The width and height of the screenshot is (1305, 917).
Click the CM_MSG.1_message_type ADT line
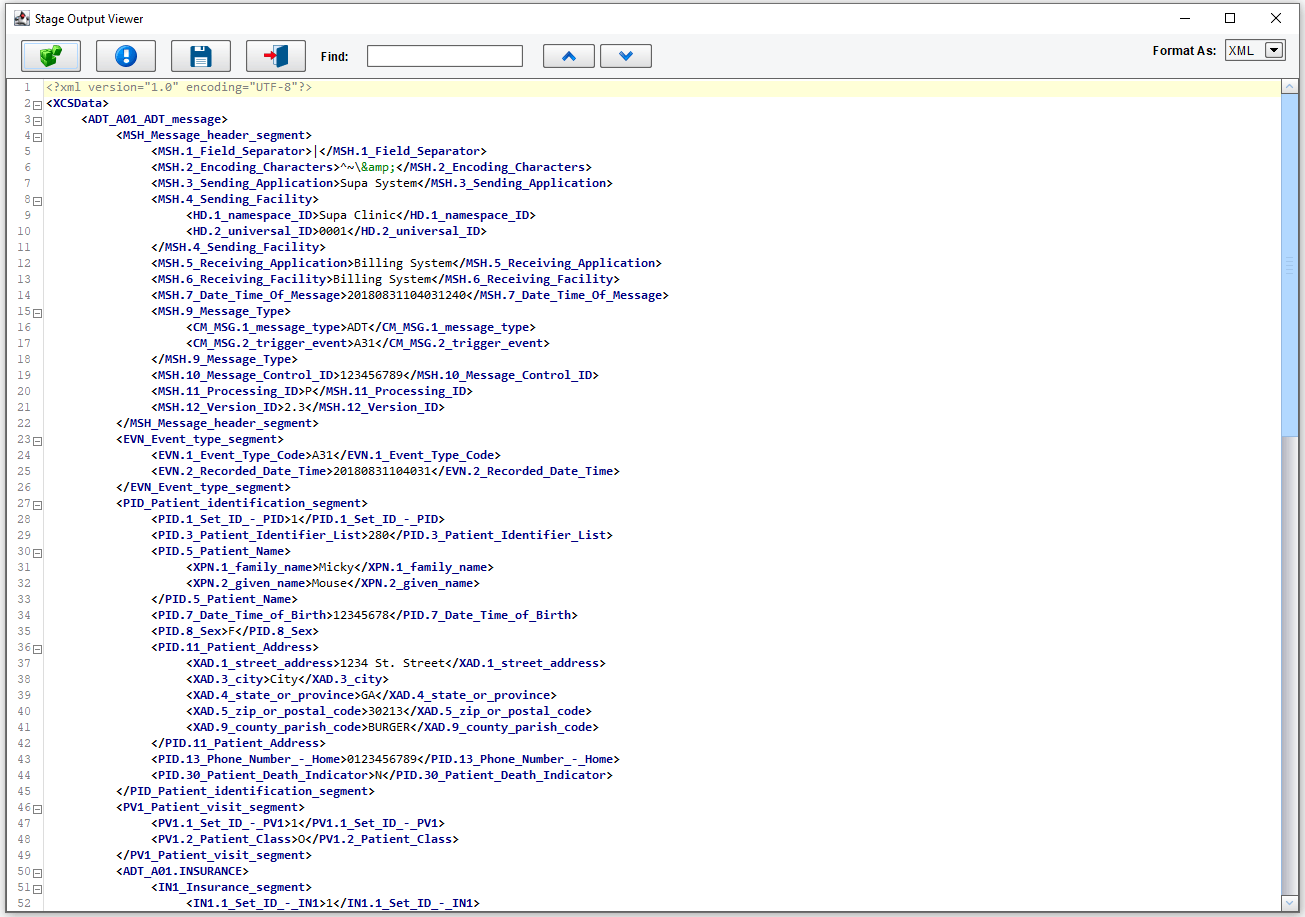coord(361,327)
